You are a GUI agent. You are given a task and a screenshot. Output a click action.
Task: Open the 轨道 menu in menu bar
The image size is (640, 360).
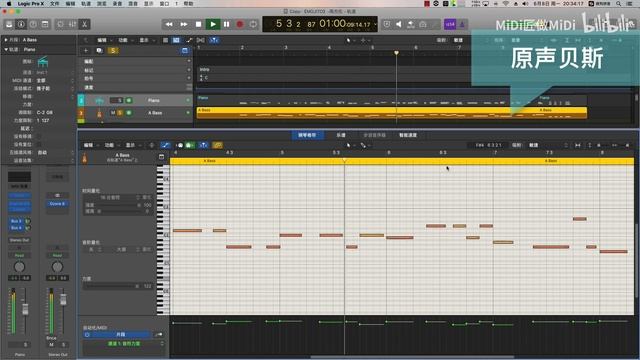(x=86, y=4)
